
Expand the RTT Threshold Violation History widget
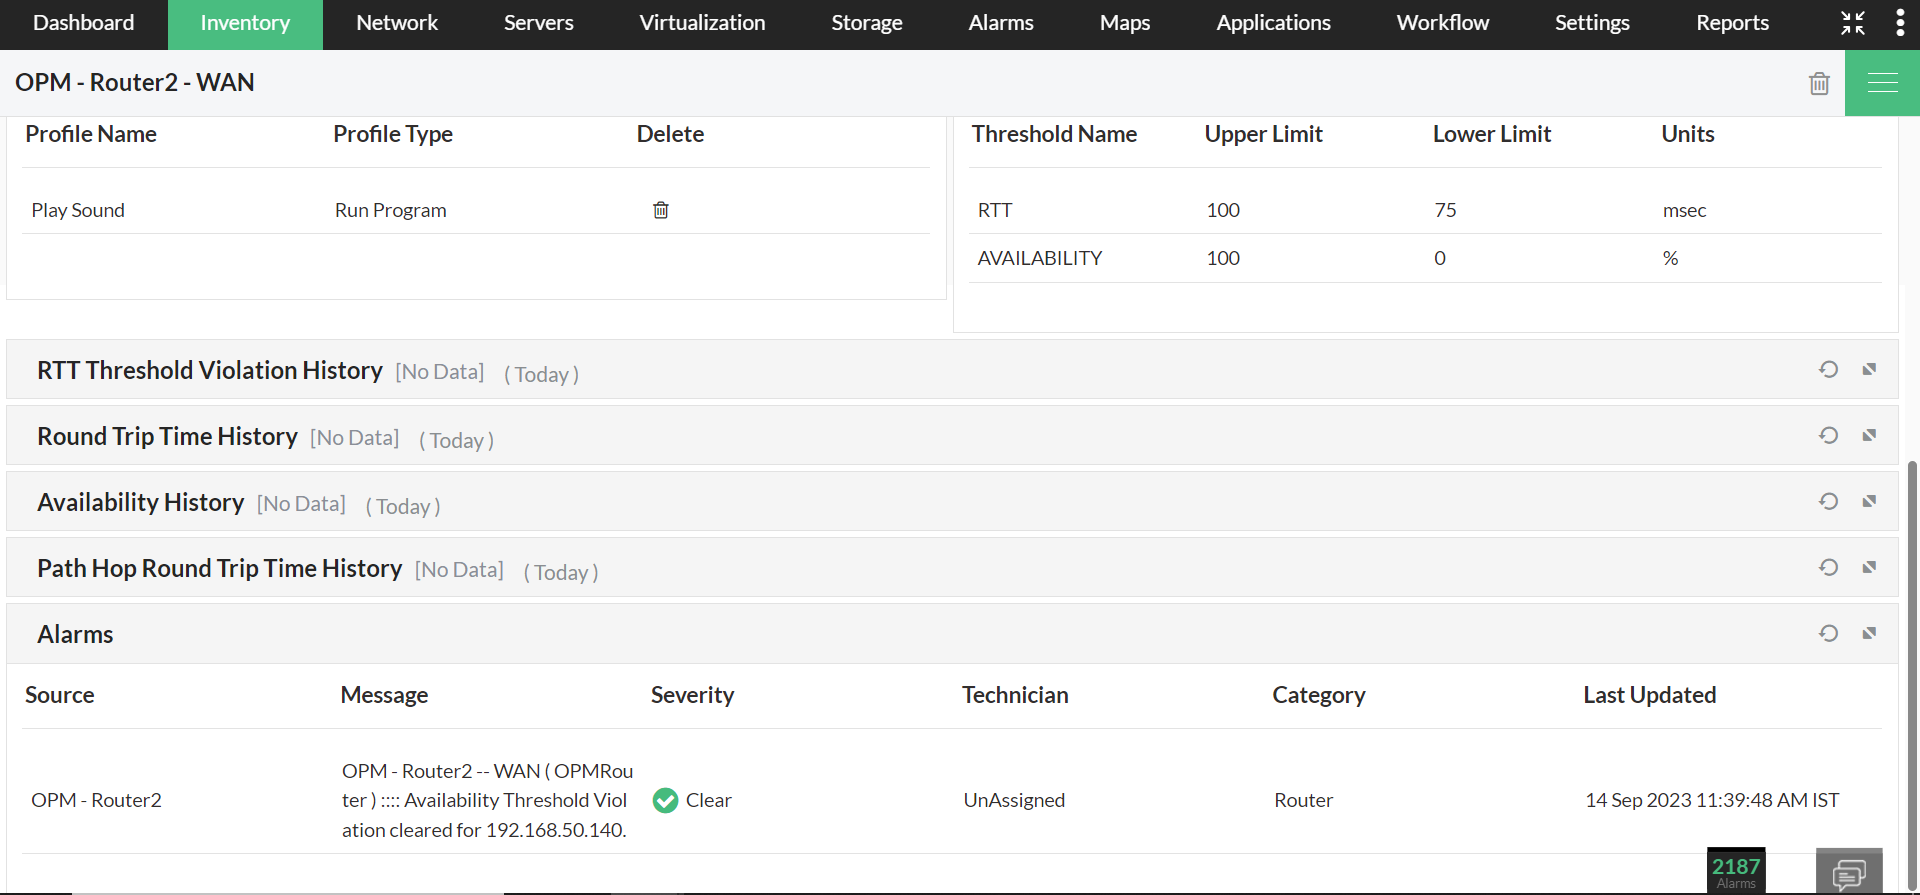1869,370
